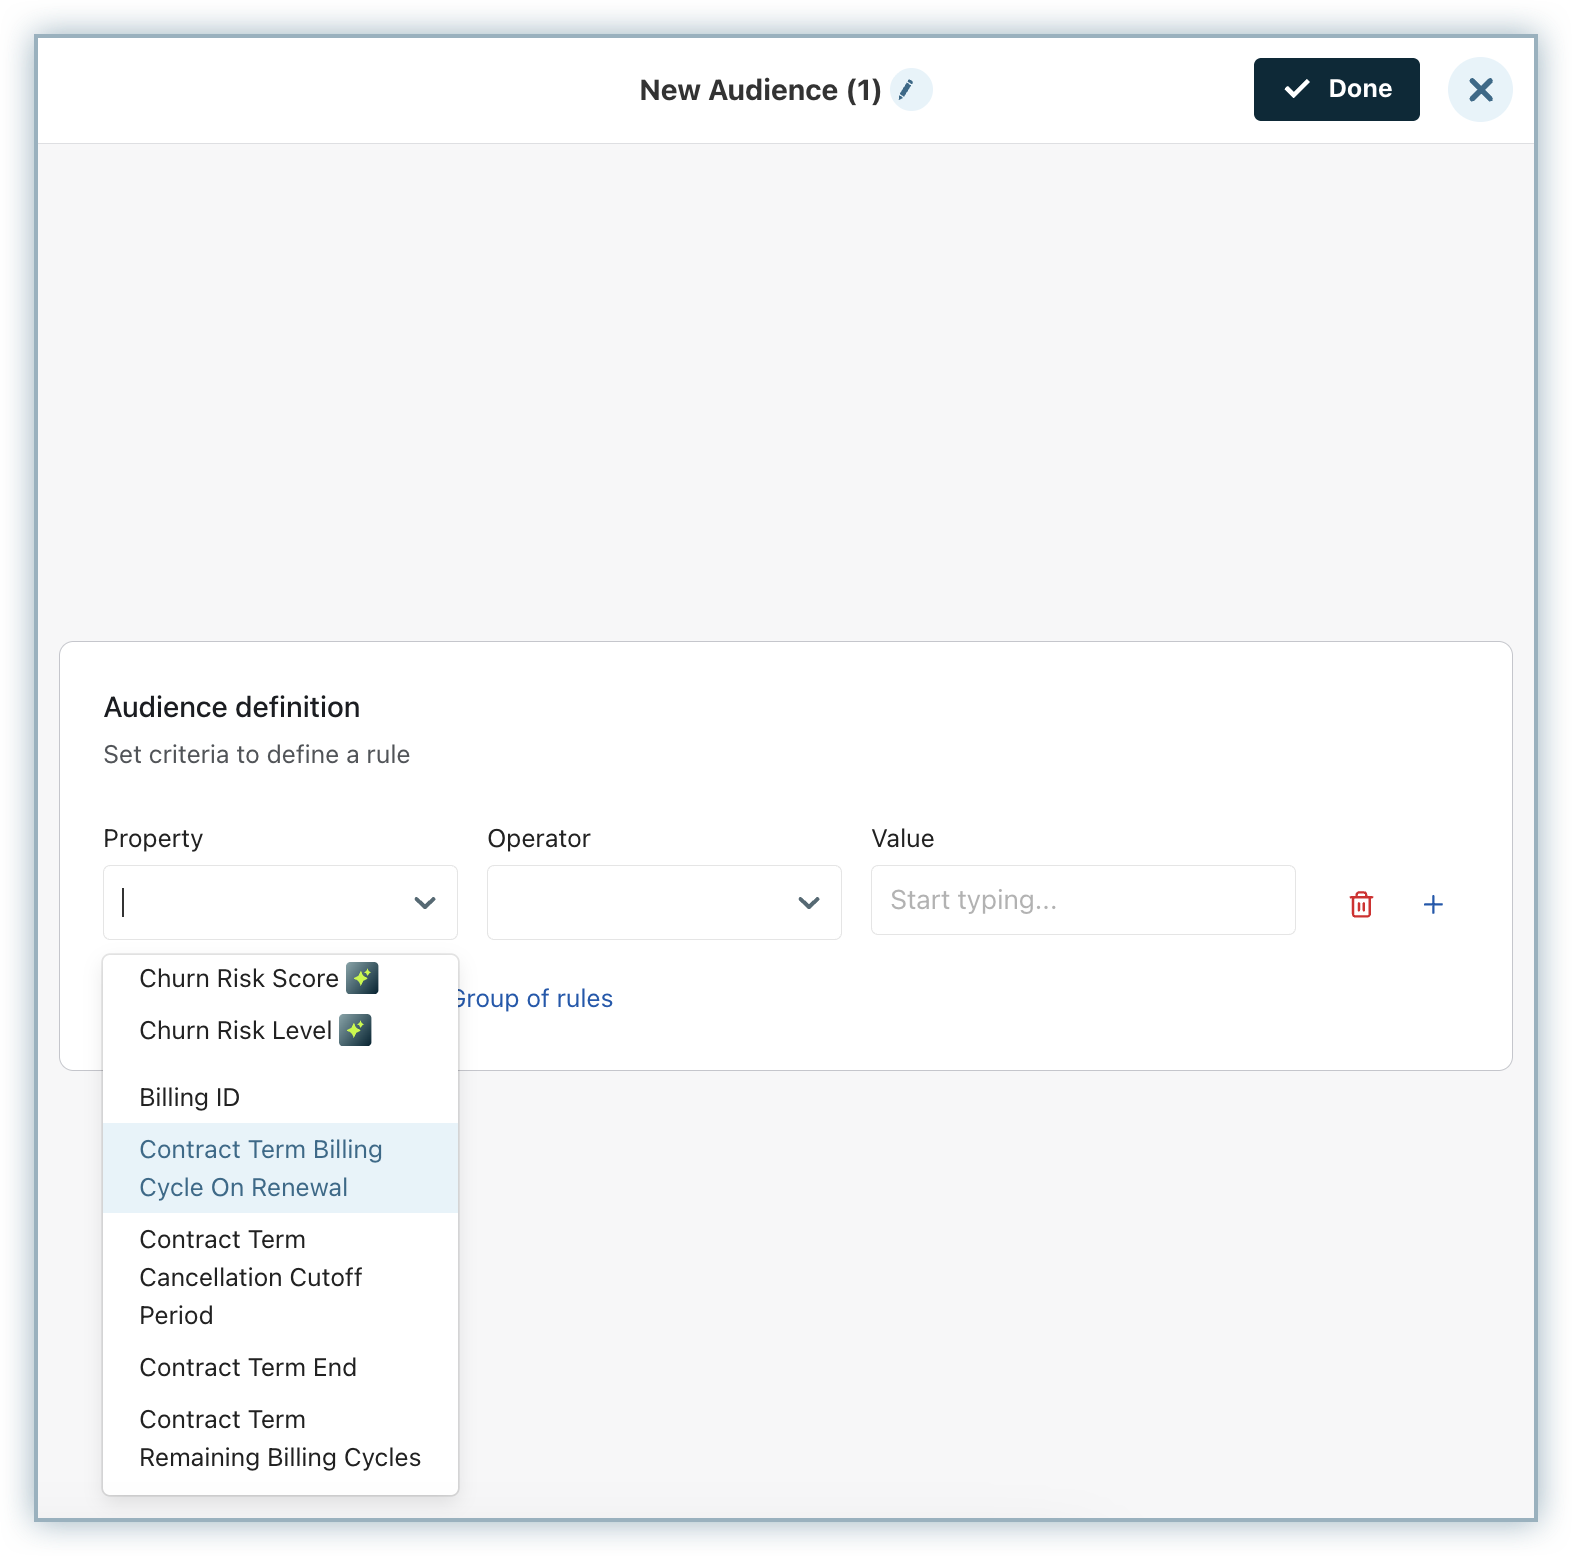Image resolution: width=1572 pixels, height=1556 pixels.
Task: Focus the Value 'Start typing...' field
Action: (1082, 900)
